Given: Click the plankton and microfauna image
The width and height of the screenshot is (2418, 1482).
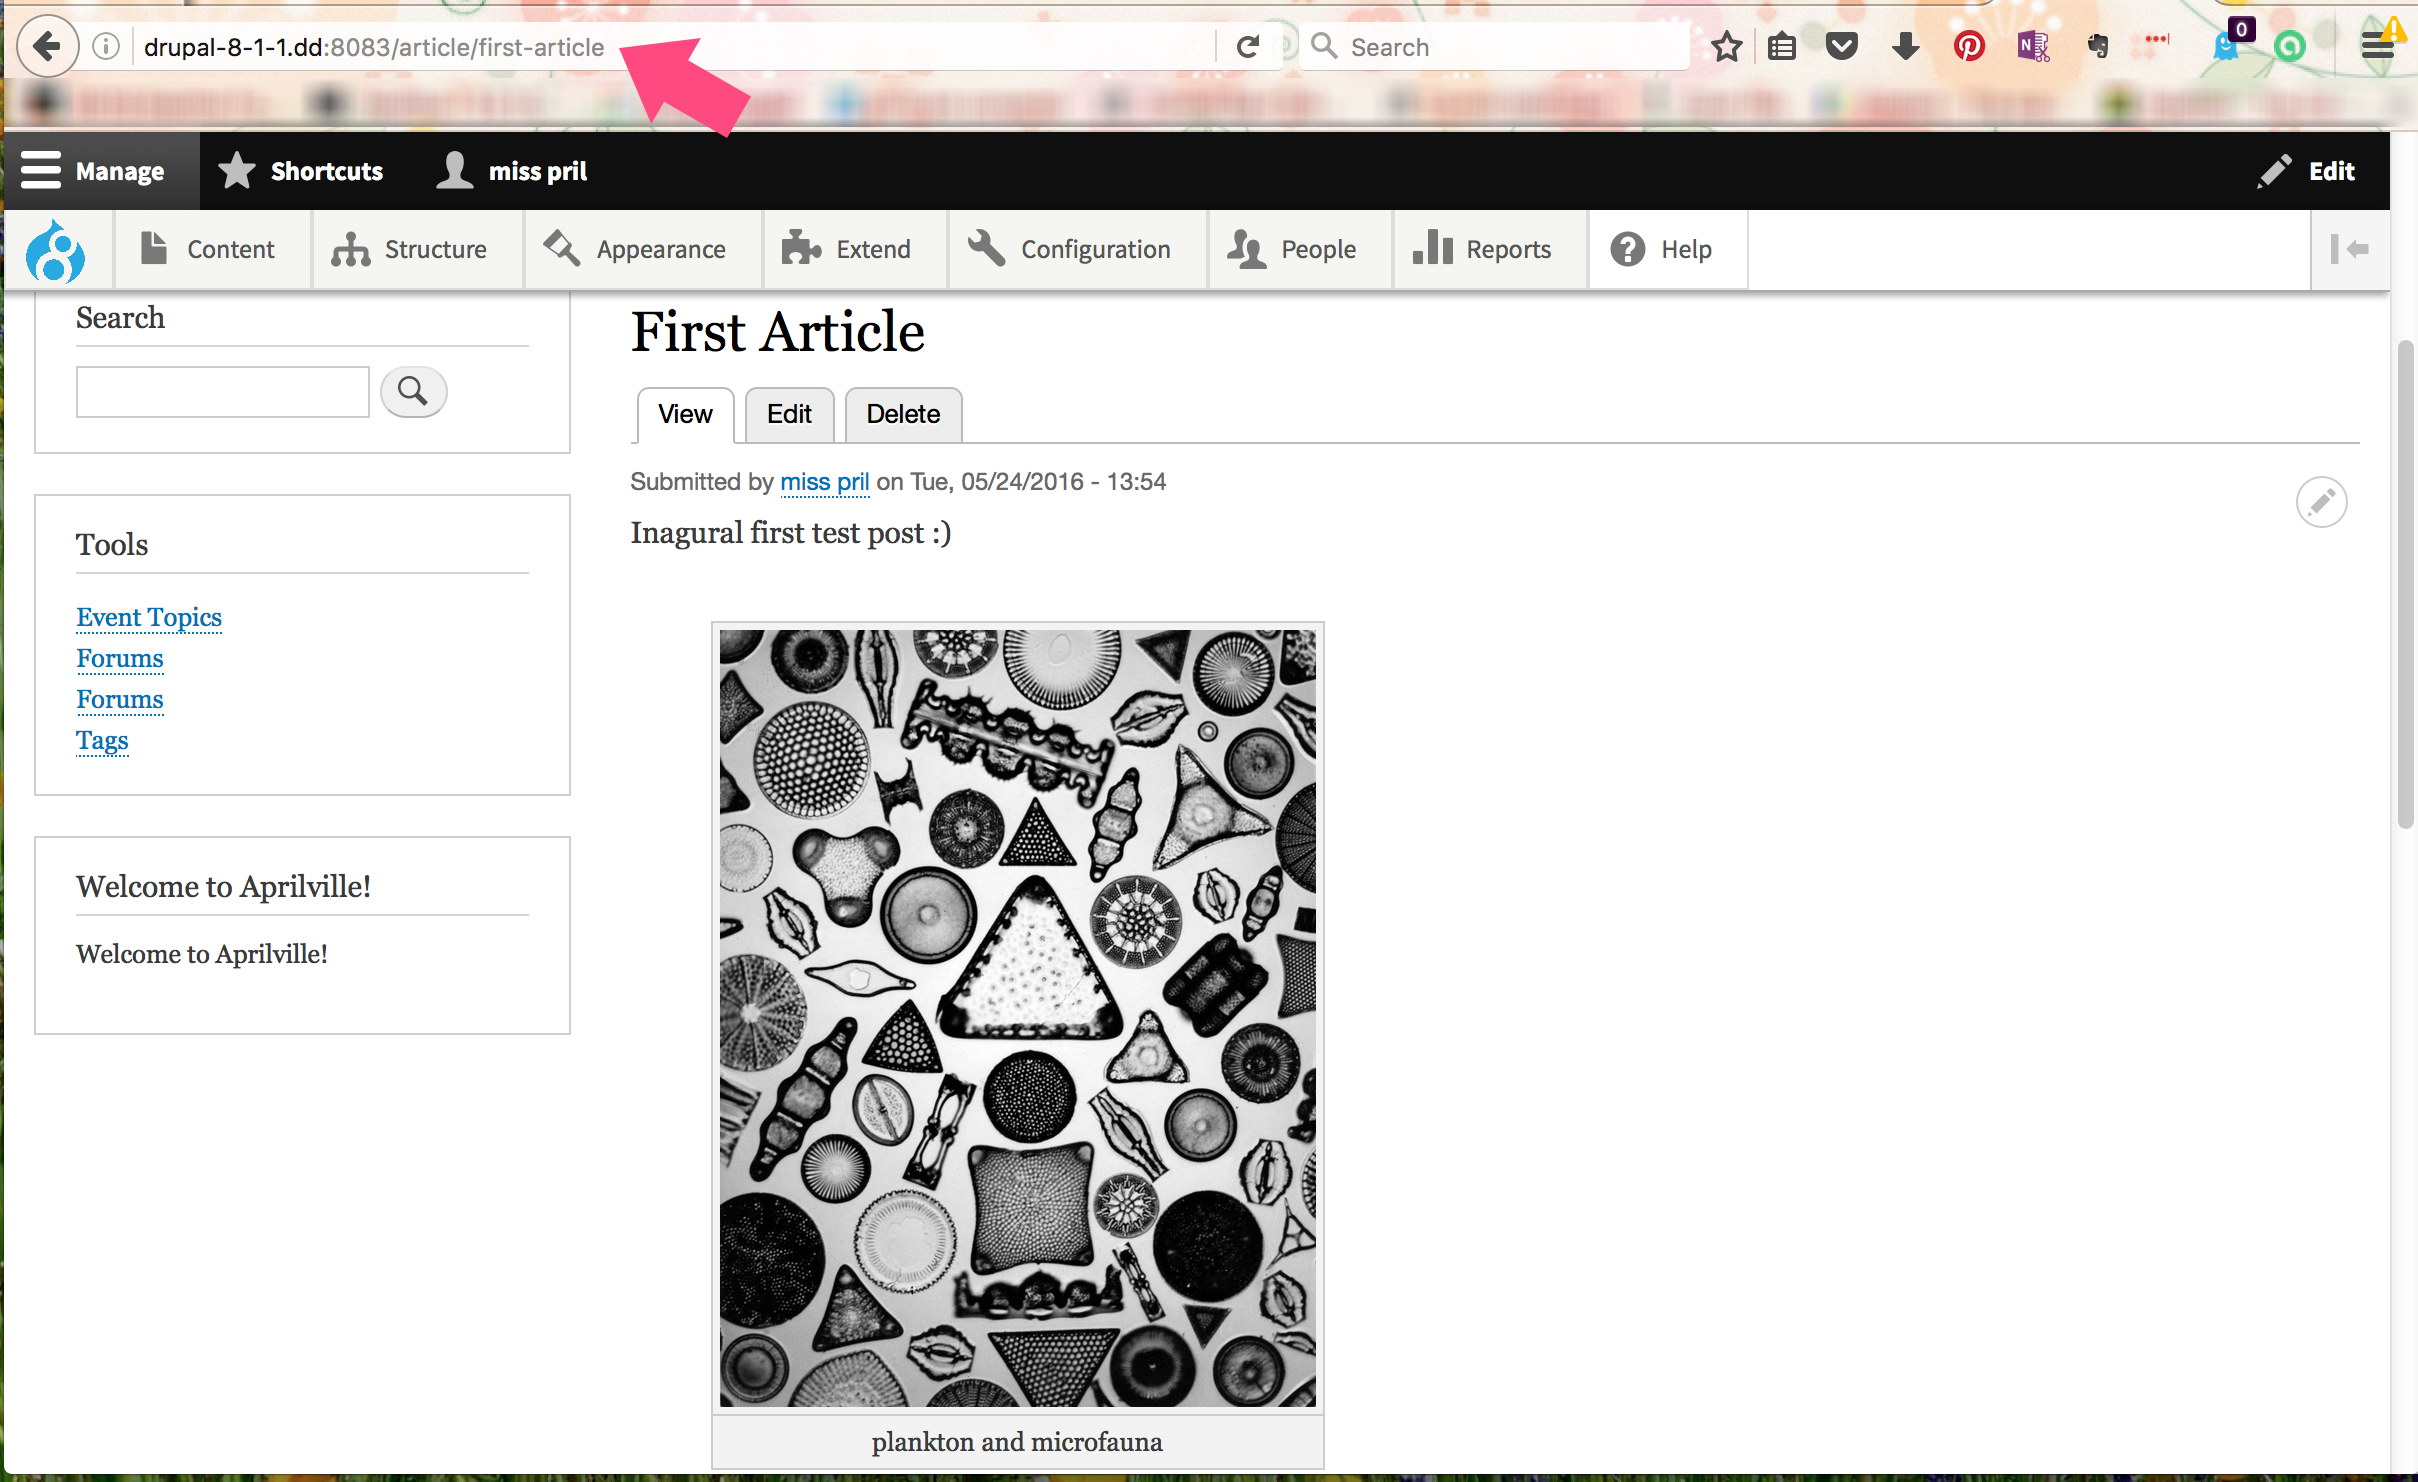Looking at the screenshot, I should (x=1017, y=1018).
